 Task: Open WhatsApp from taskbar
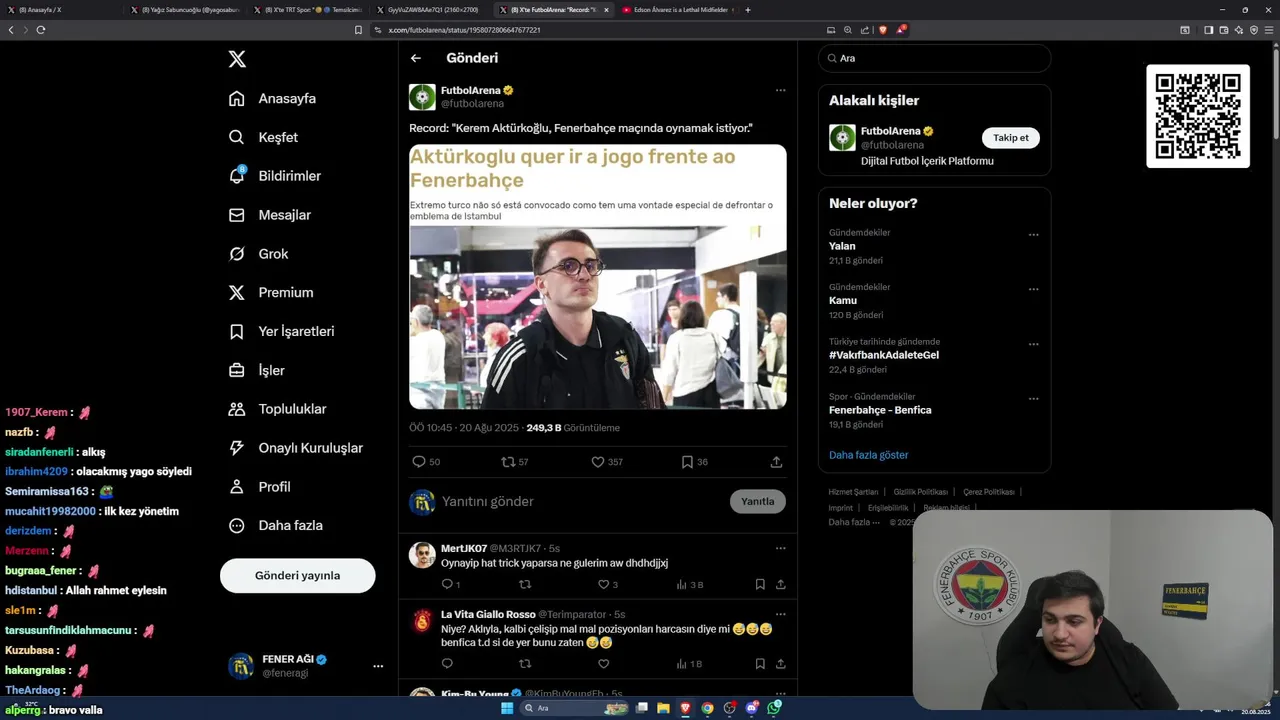(x=774, y=708)
